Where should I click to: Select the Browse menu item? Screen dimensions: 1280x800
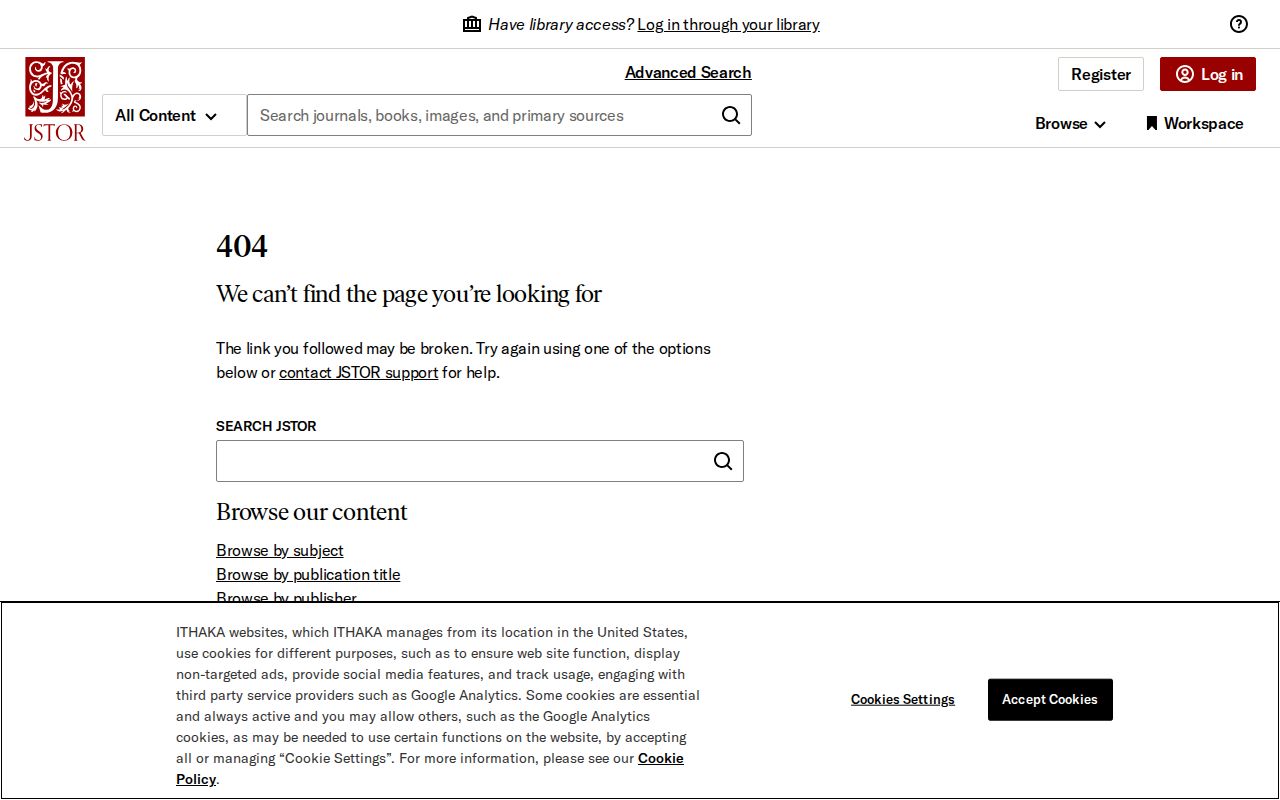1062,123
